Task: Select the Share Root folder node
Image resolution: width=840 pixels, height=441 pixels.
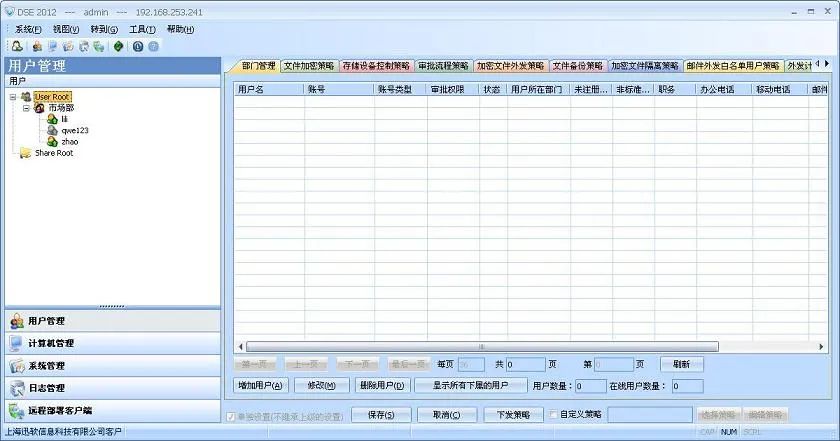Action: [54, 153]
